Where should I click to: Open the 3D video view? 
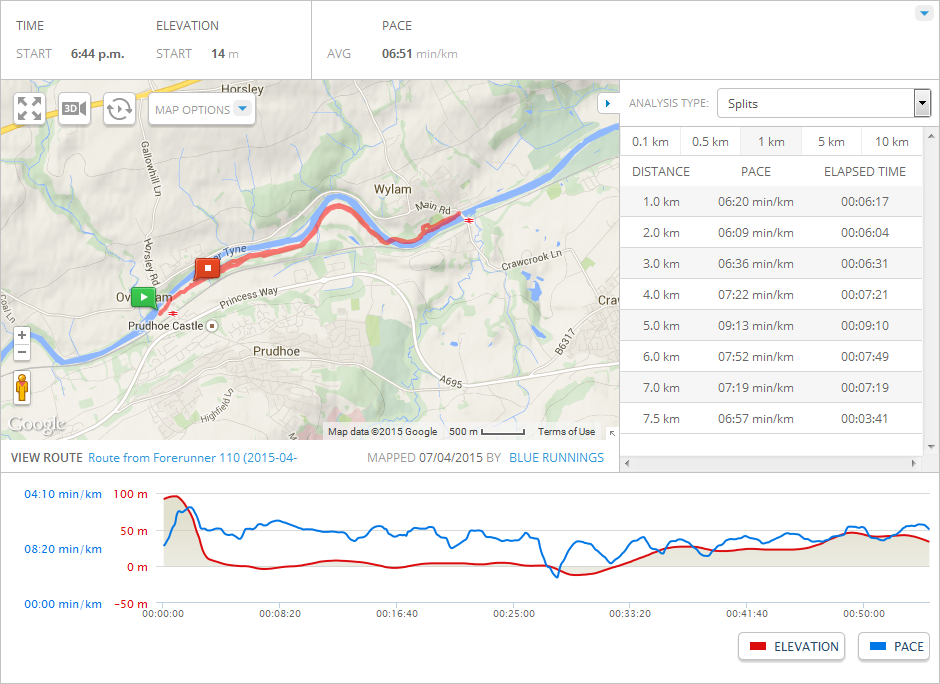click(x=74, y=109)
